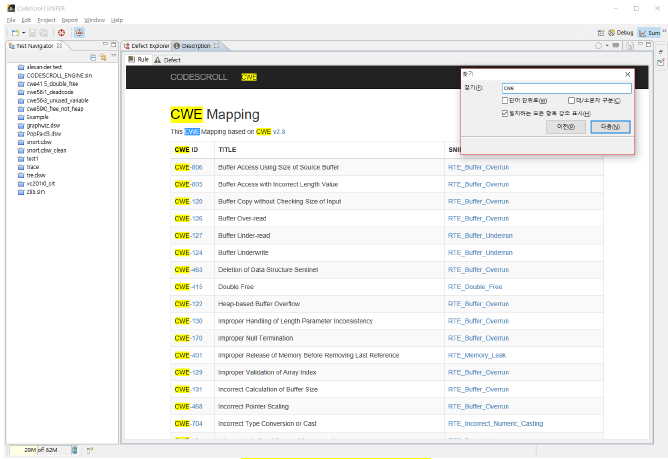Click the folder icon of zlib.sln

pos(20,192)
